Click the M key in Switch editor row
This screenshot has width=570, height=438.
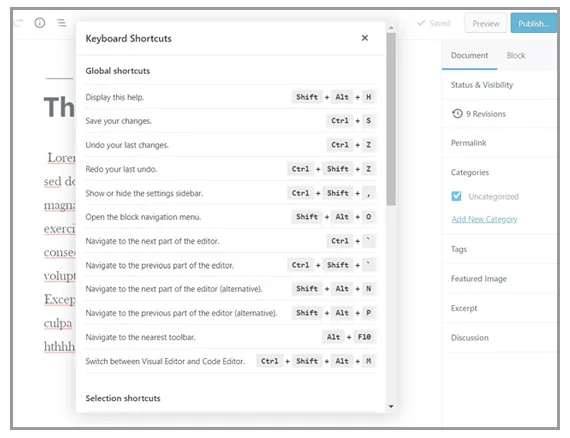pyautogui.click(x=369, y=361)
